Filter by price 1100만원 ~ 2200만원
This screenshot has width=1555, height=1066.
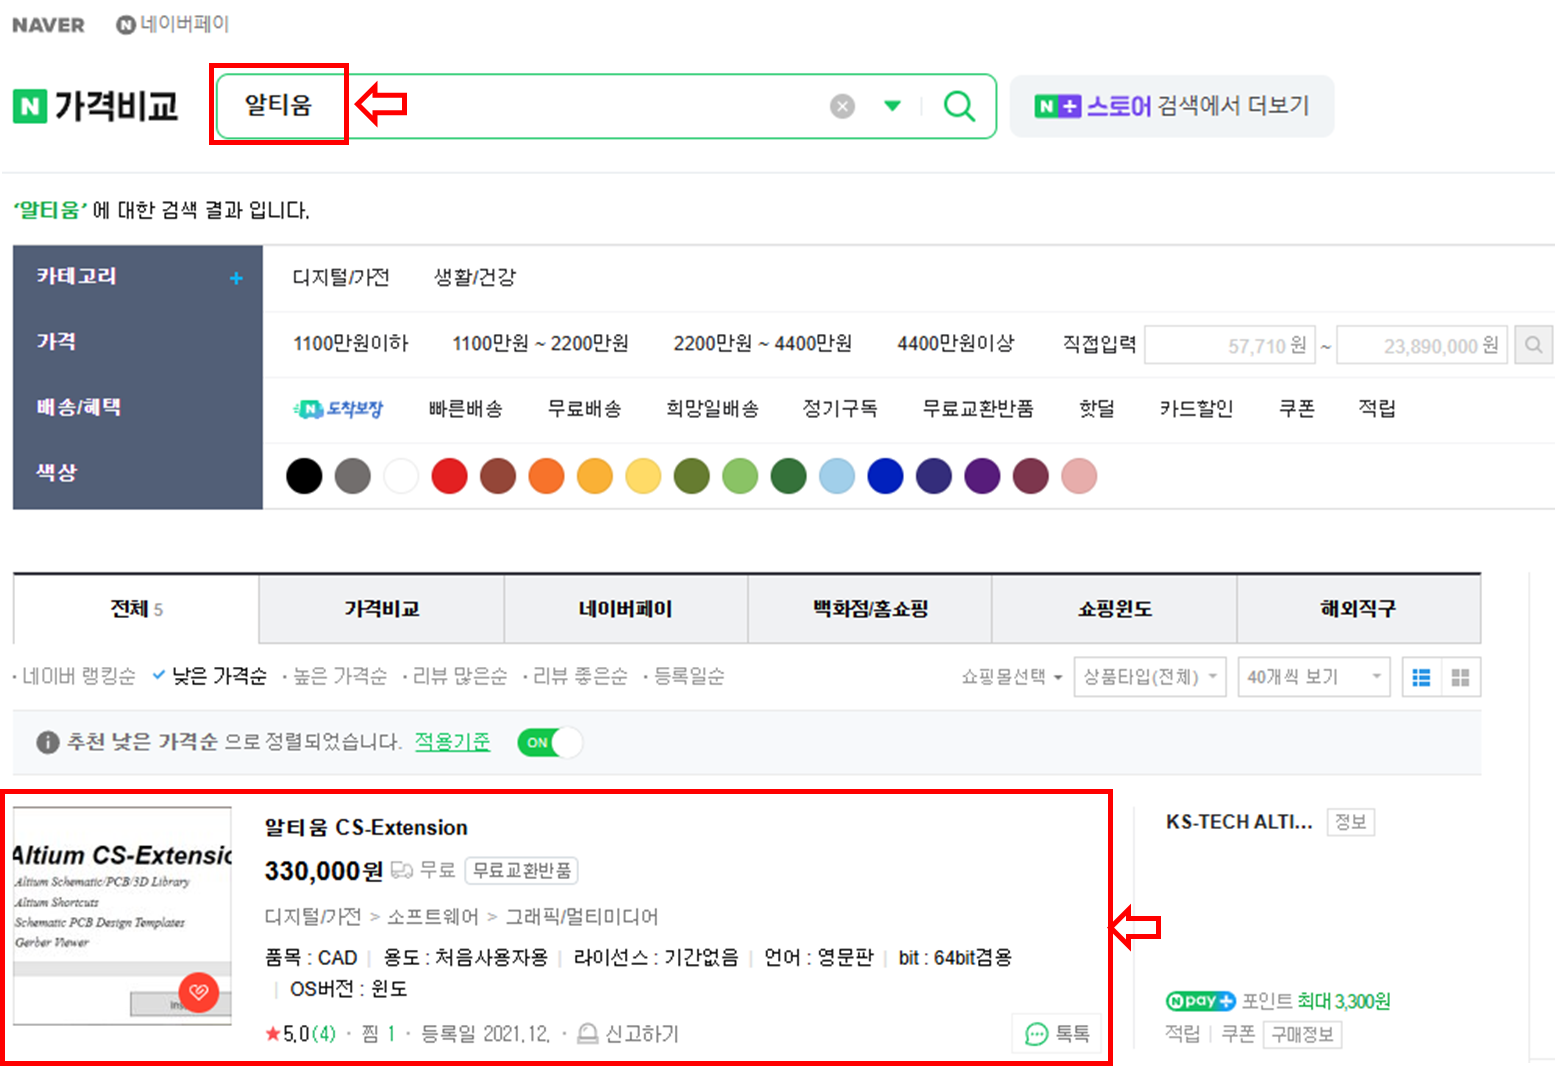click(540, 343)
